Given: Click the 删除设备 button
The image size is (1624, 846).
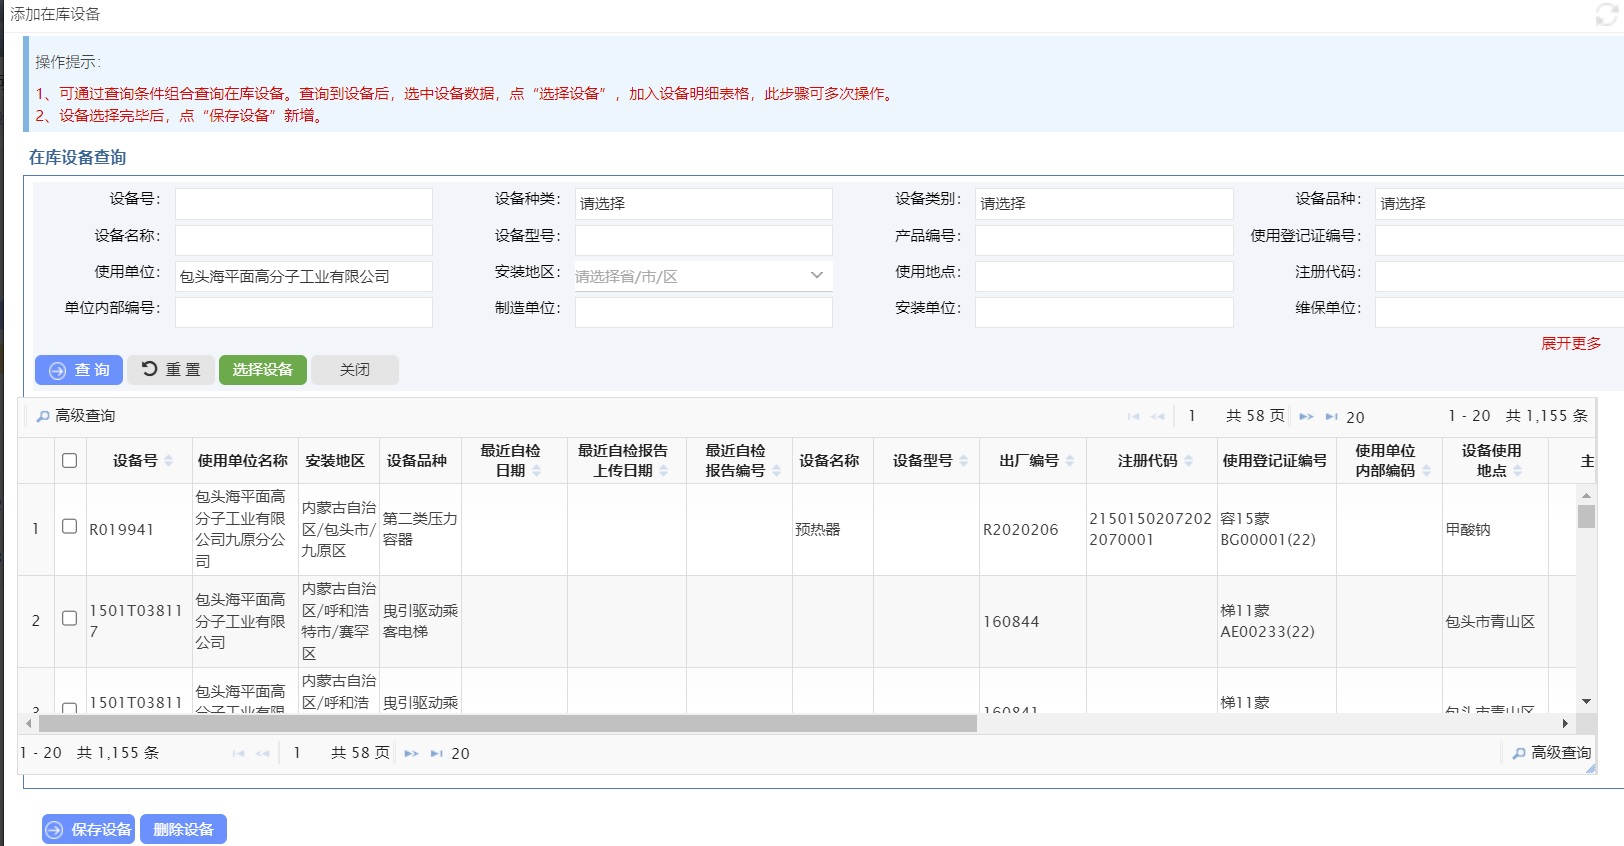Looking at the screenshot, I should 184,830.
